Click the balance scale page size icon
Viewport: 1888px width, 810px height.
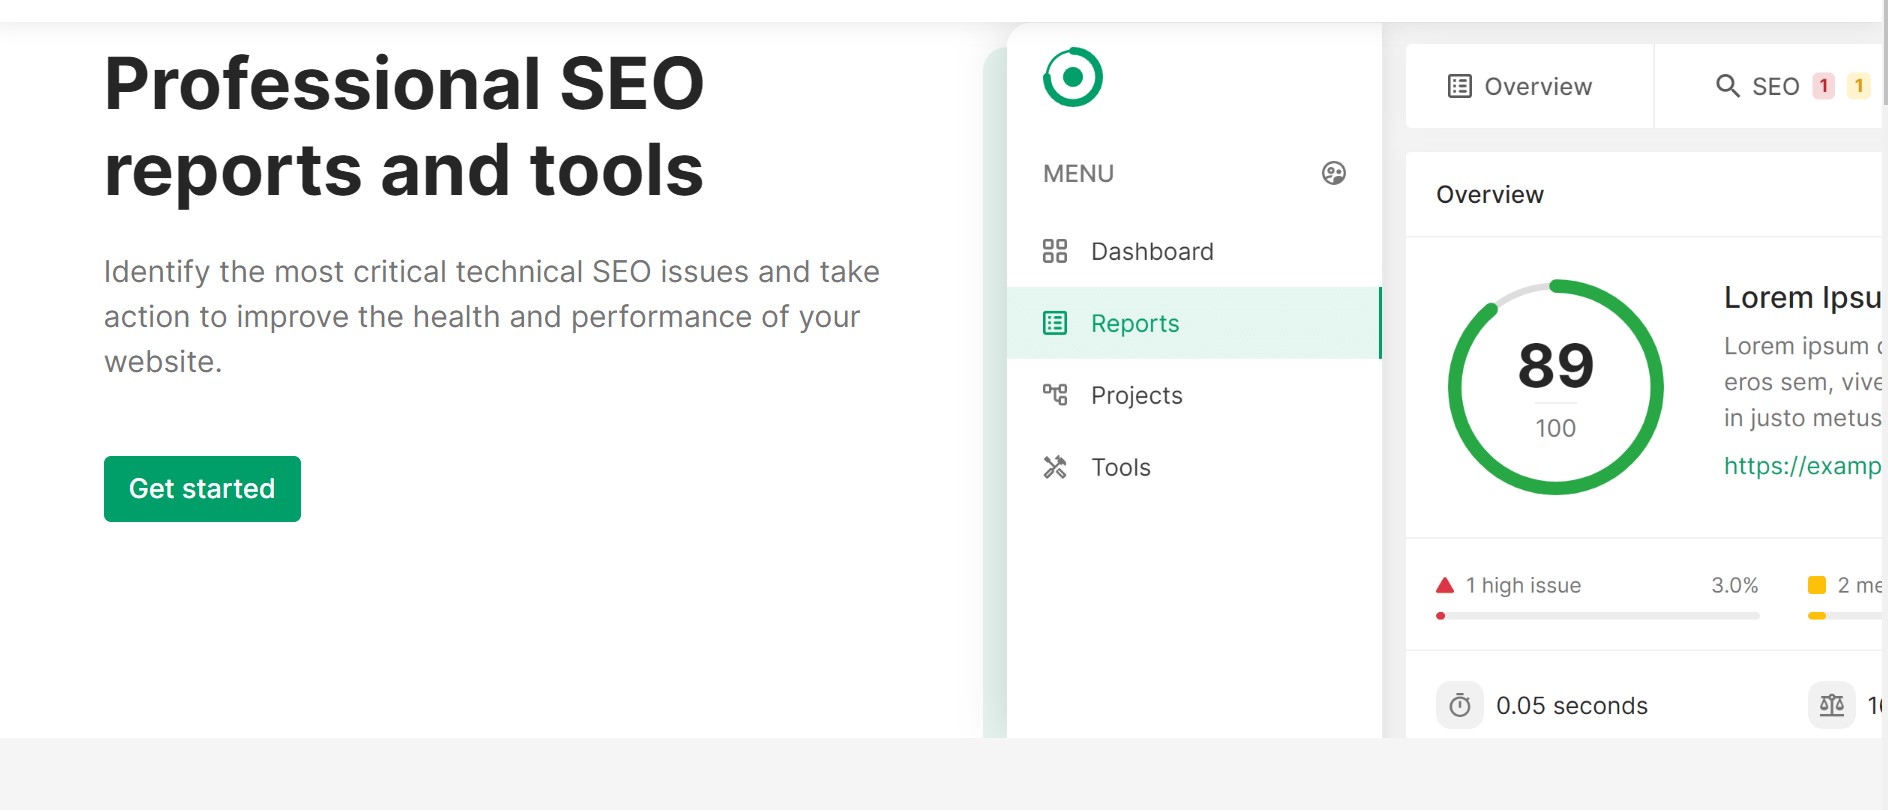point(1831,705)
